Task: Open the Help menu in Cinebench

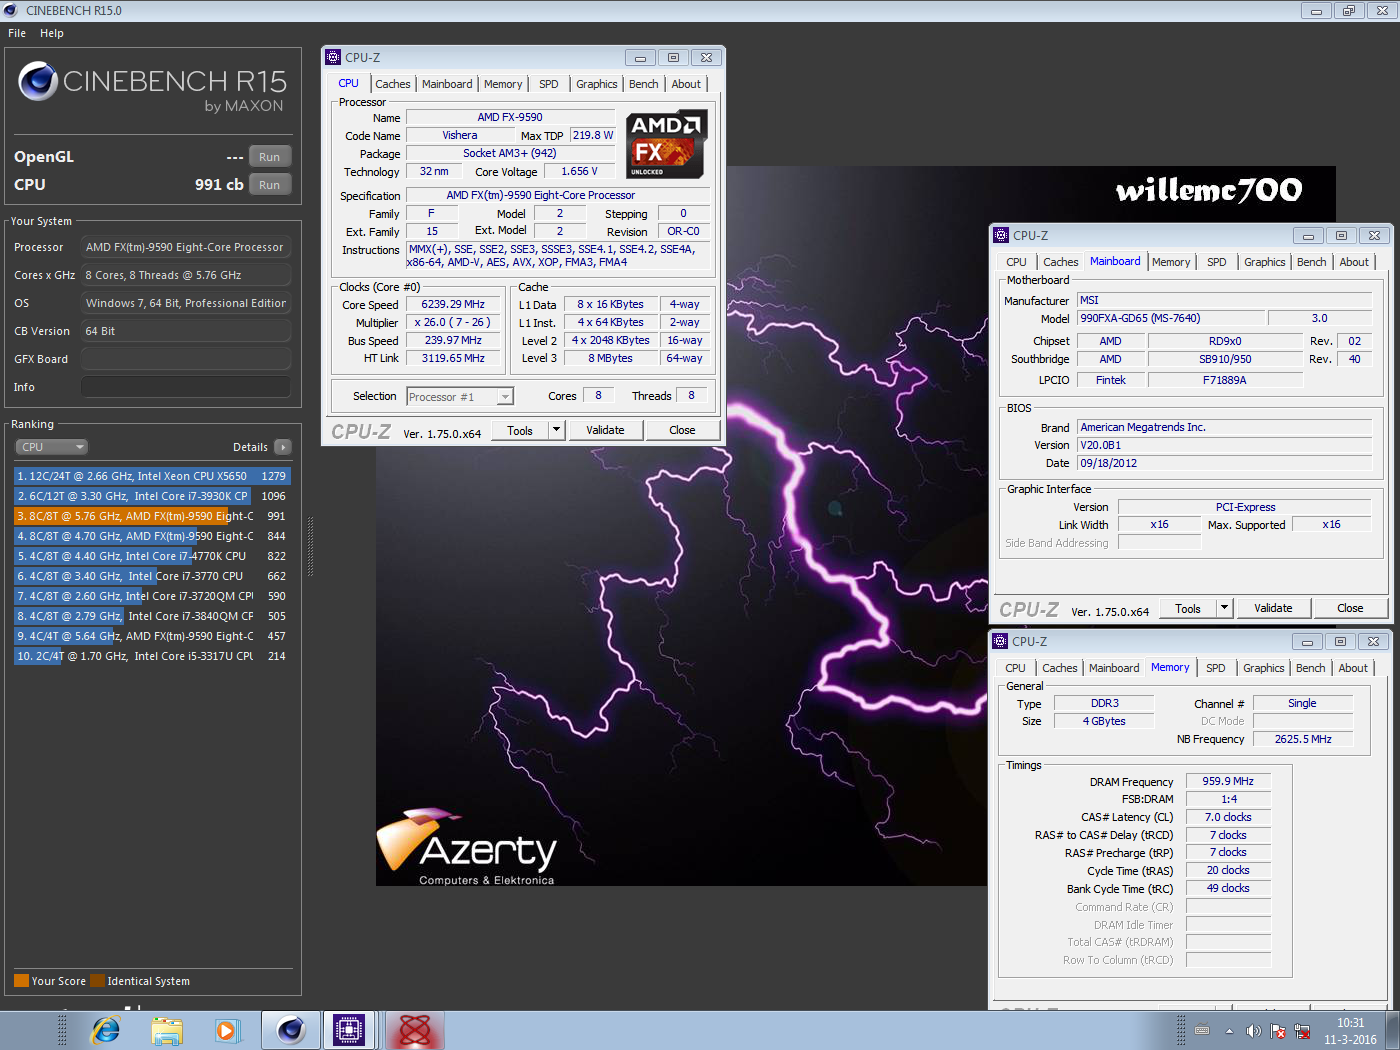Action: click(52, 33)
